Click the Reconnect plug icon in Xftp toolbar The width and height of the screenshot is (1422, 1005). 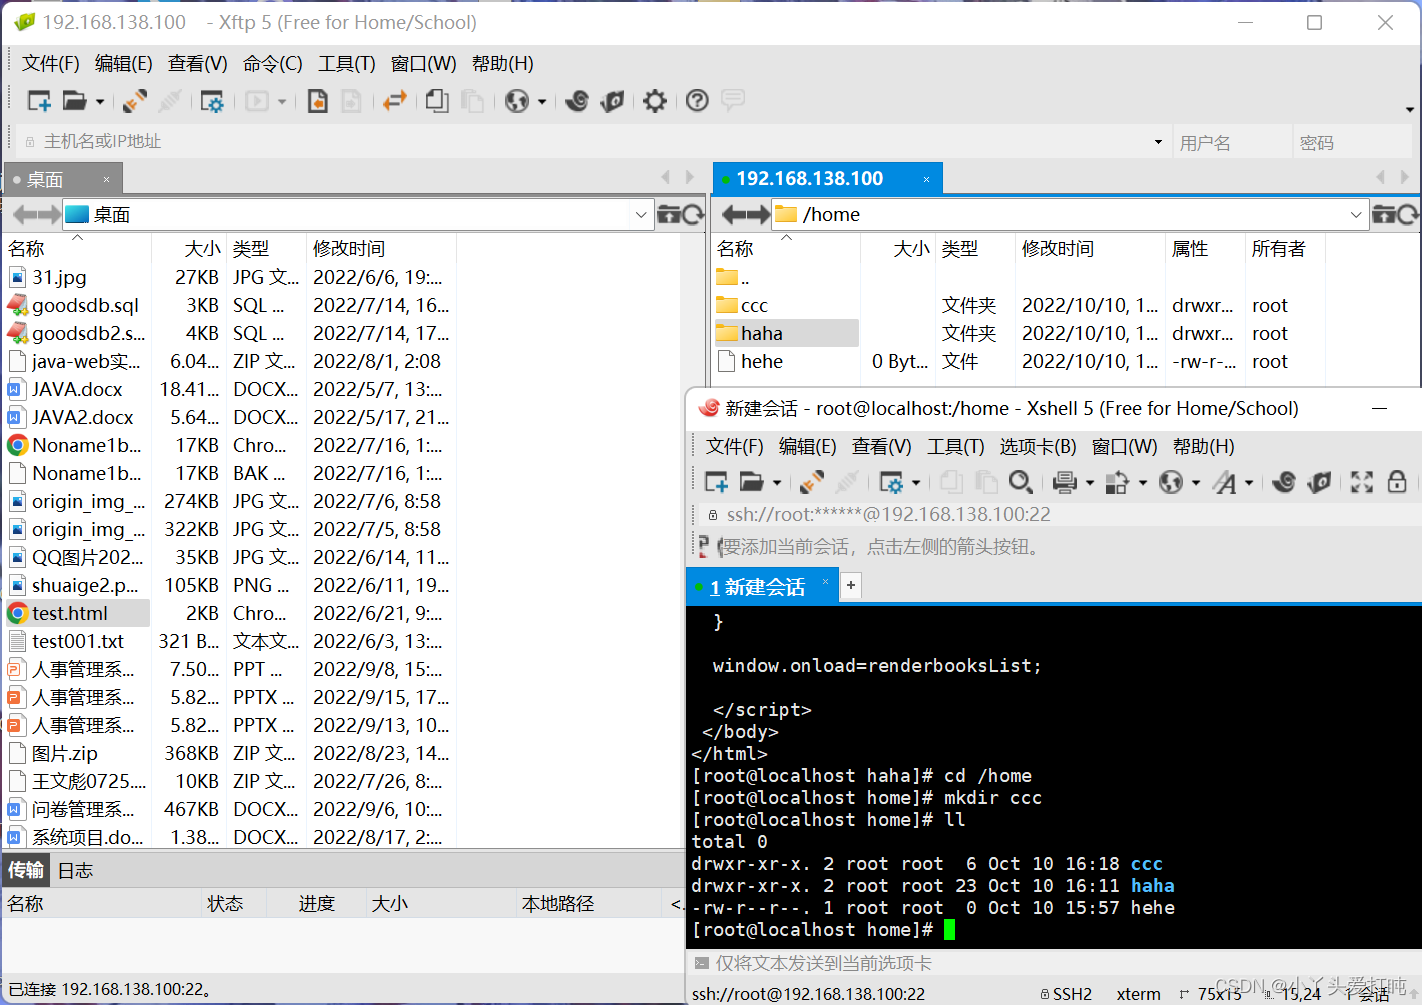pyautogui.click(x=135, y=101)
